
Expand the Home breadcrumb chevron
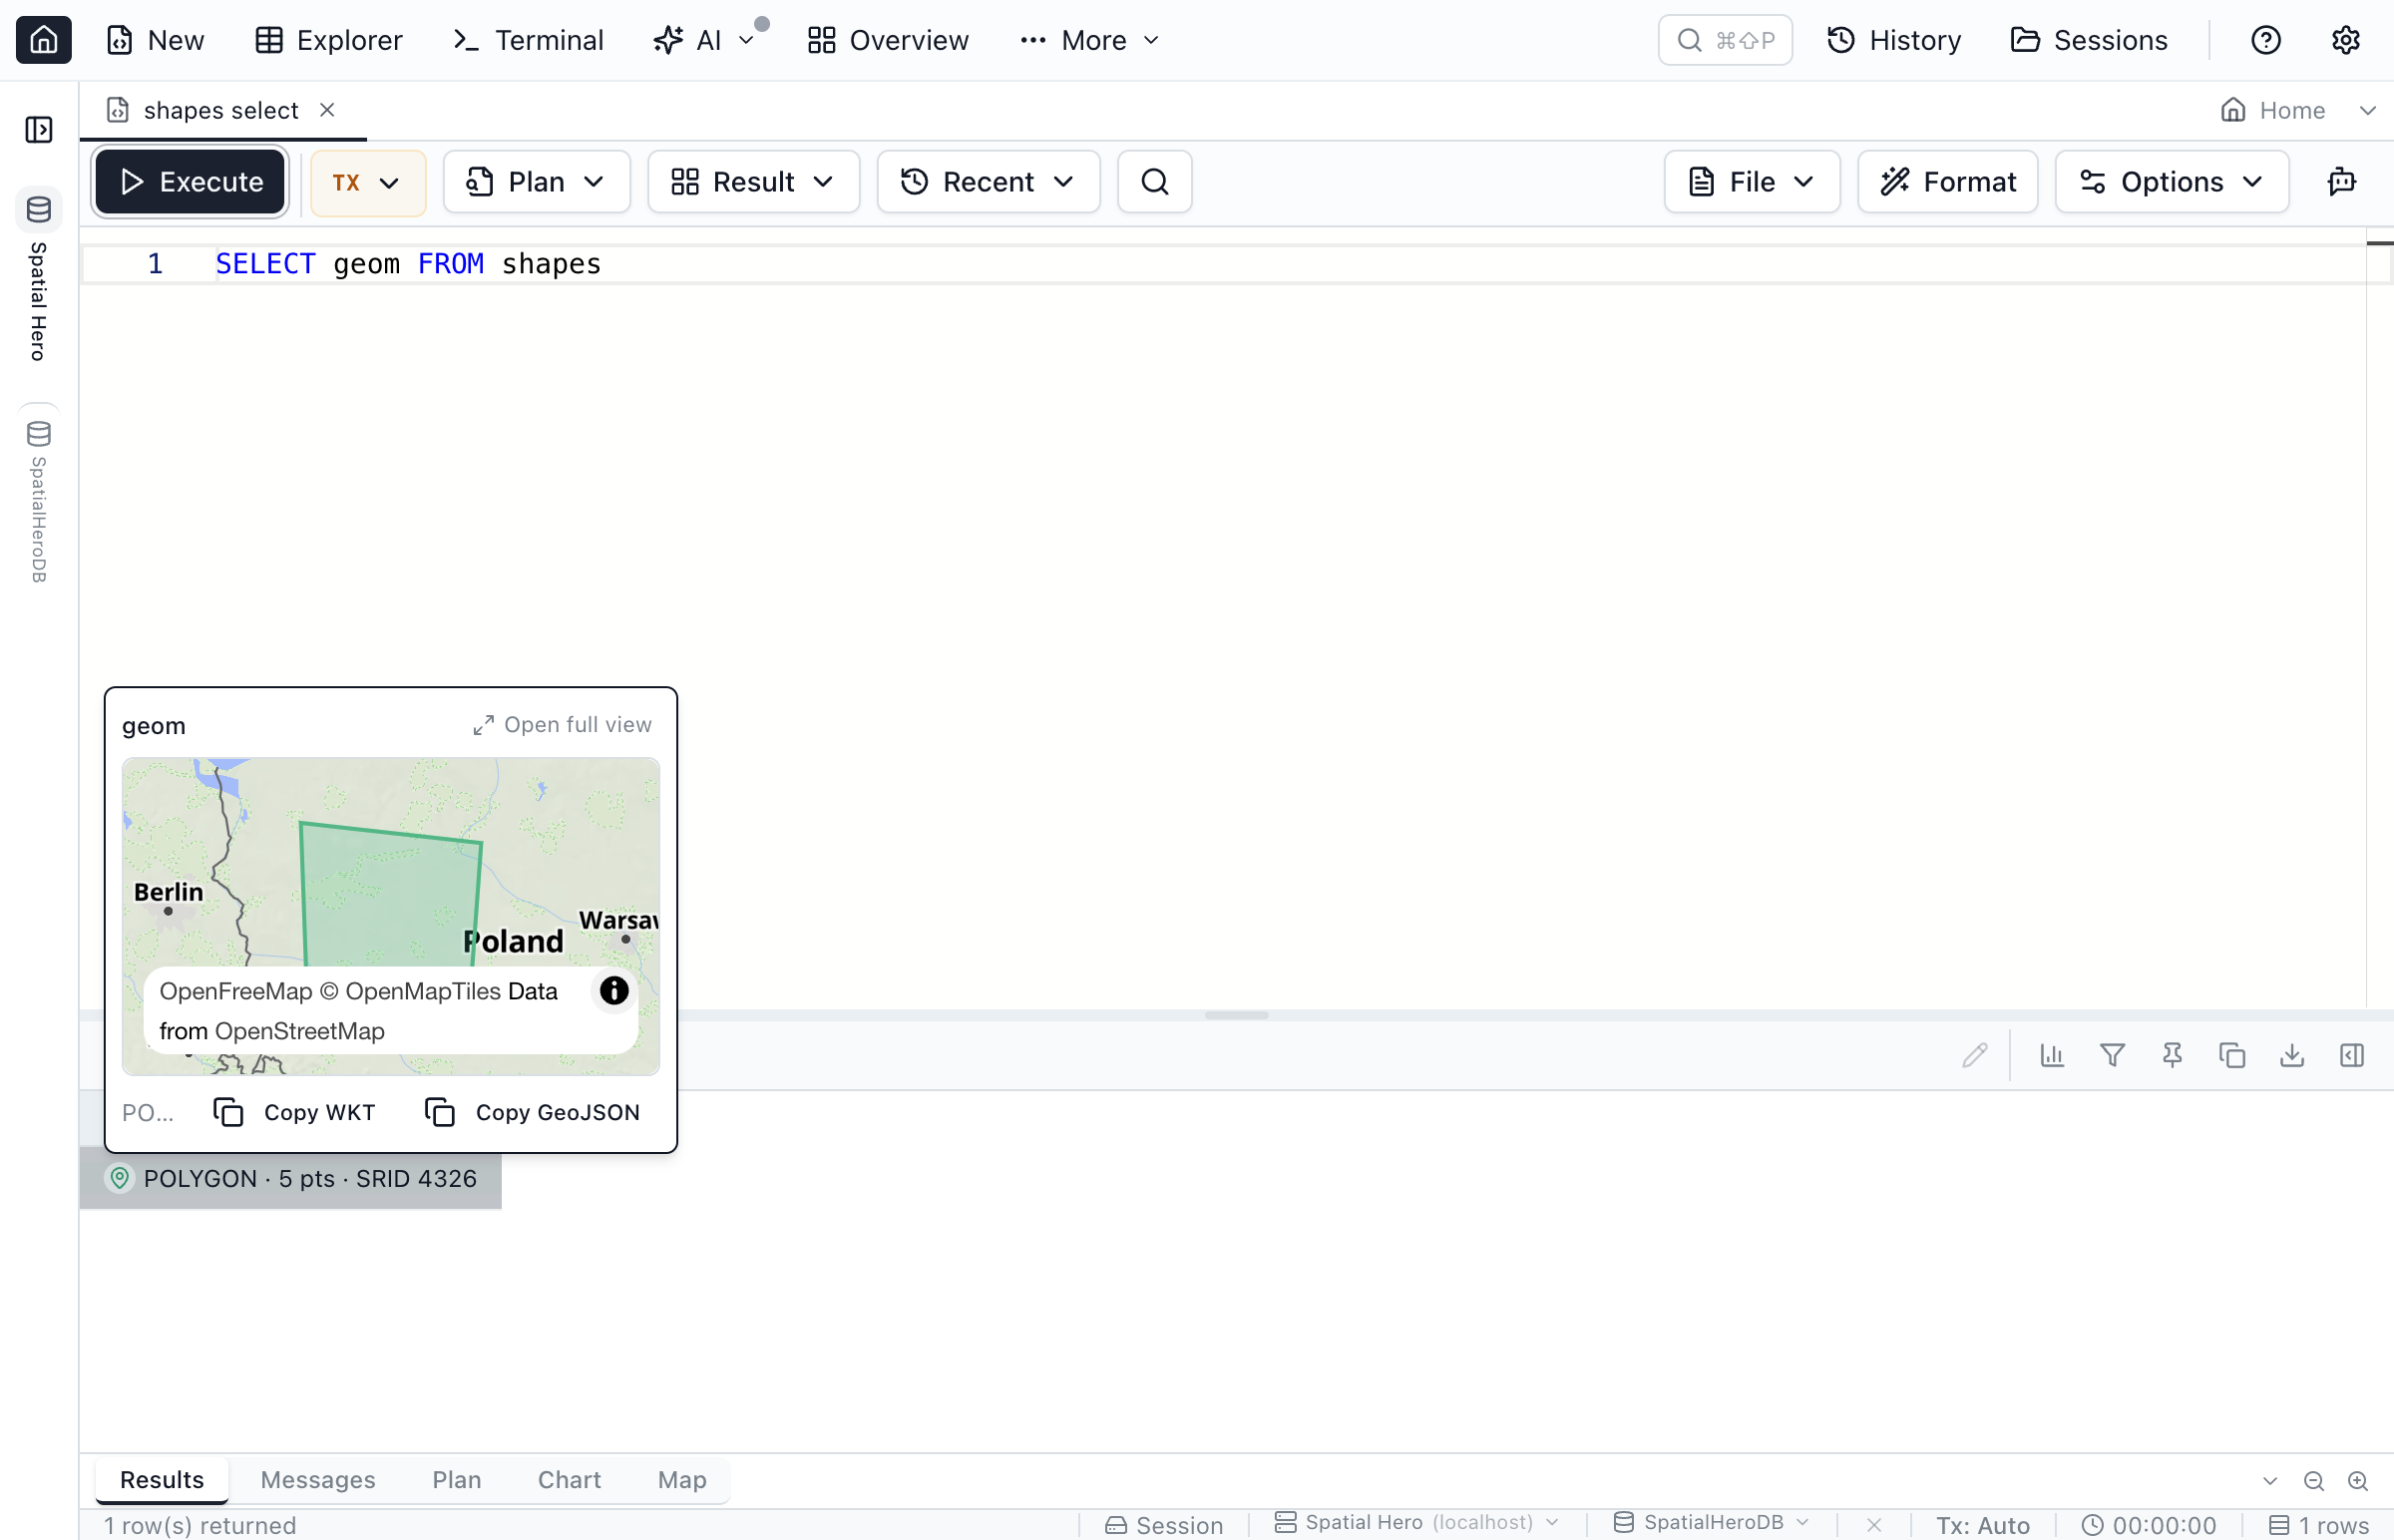2367,110
